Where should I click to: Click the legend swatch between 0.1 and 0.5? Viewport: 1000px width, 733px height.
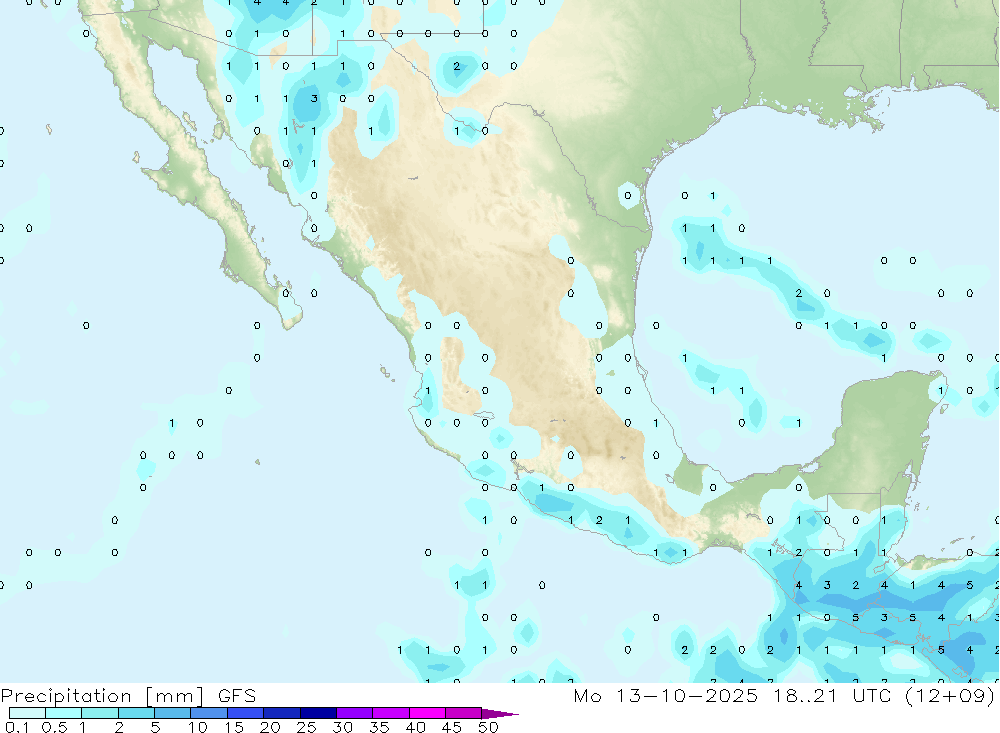point(27,713)
